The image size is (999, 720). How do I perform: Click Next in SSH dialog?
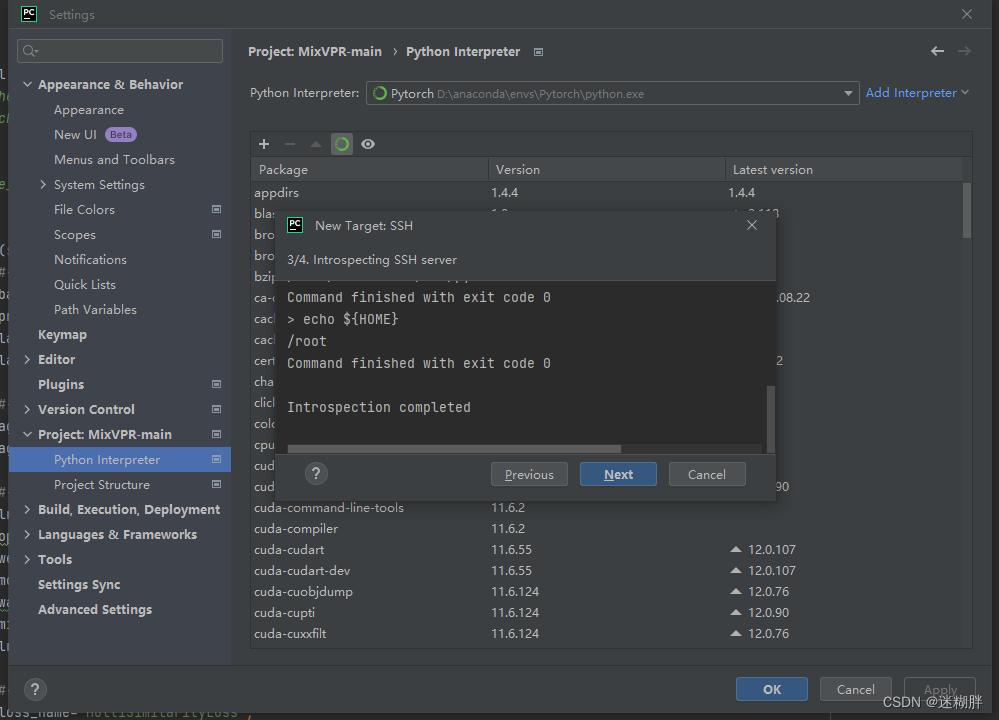[x=618, y=474]
